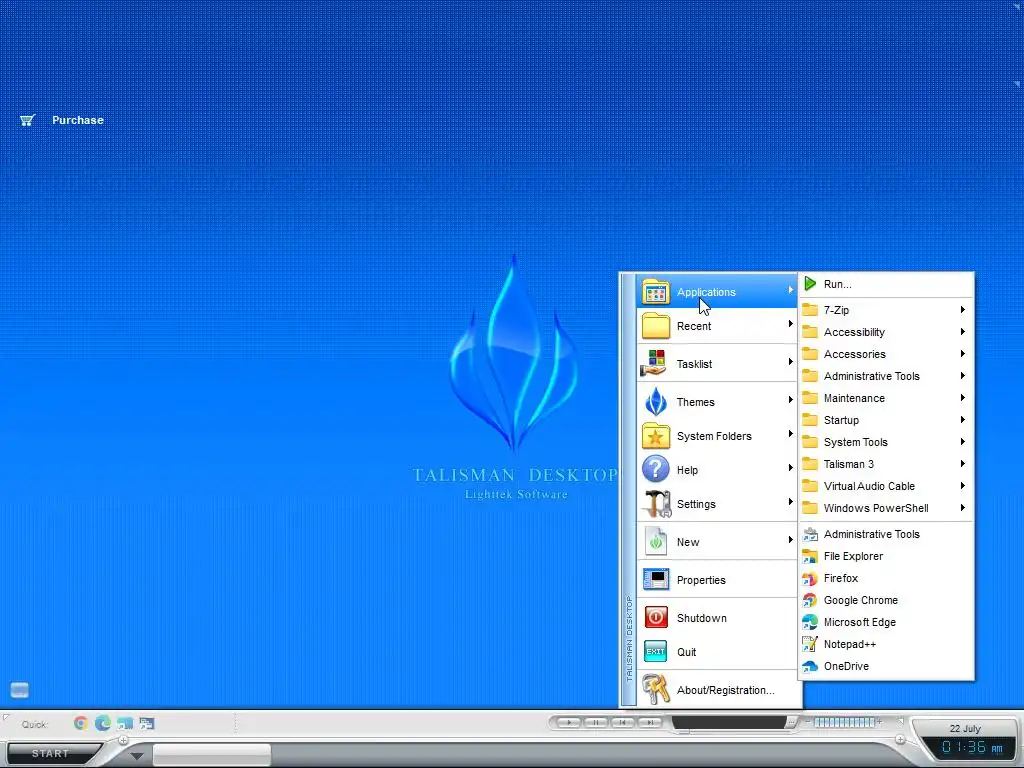Expand the Settings submenu arrow
This screenshot has height=768, width=1024.
click(790, 502)
